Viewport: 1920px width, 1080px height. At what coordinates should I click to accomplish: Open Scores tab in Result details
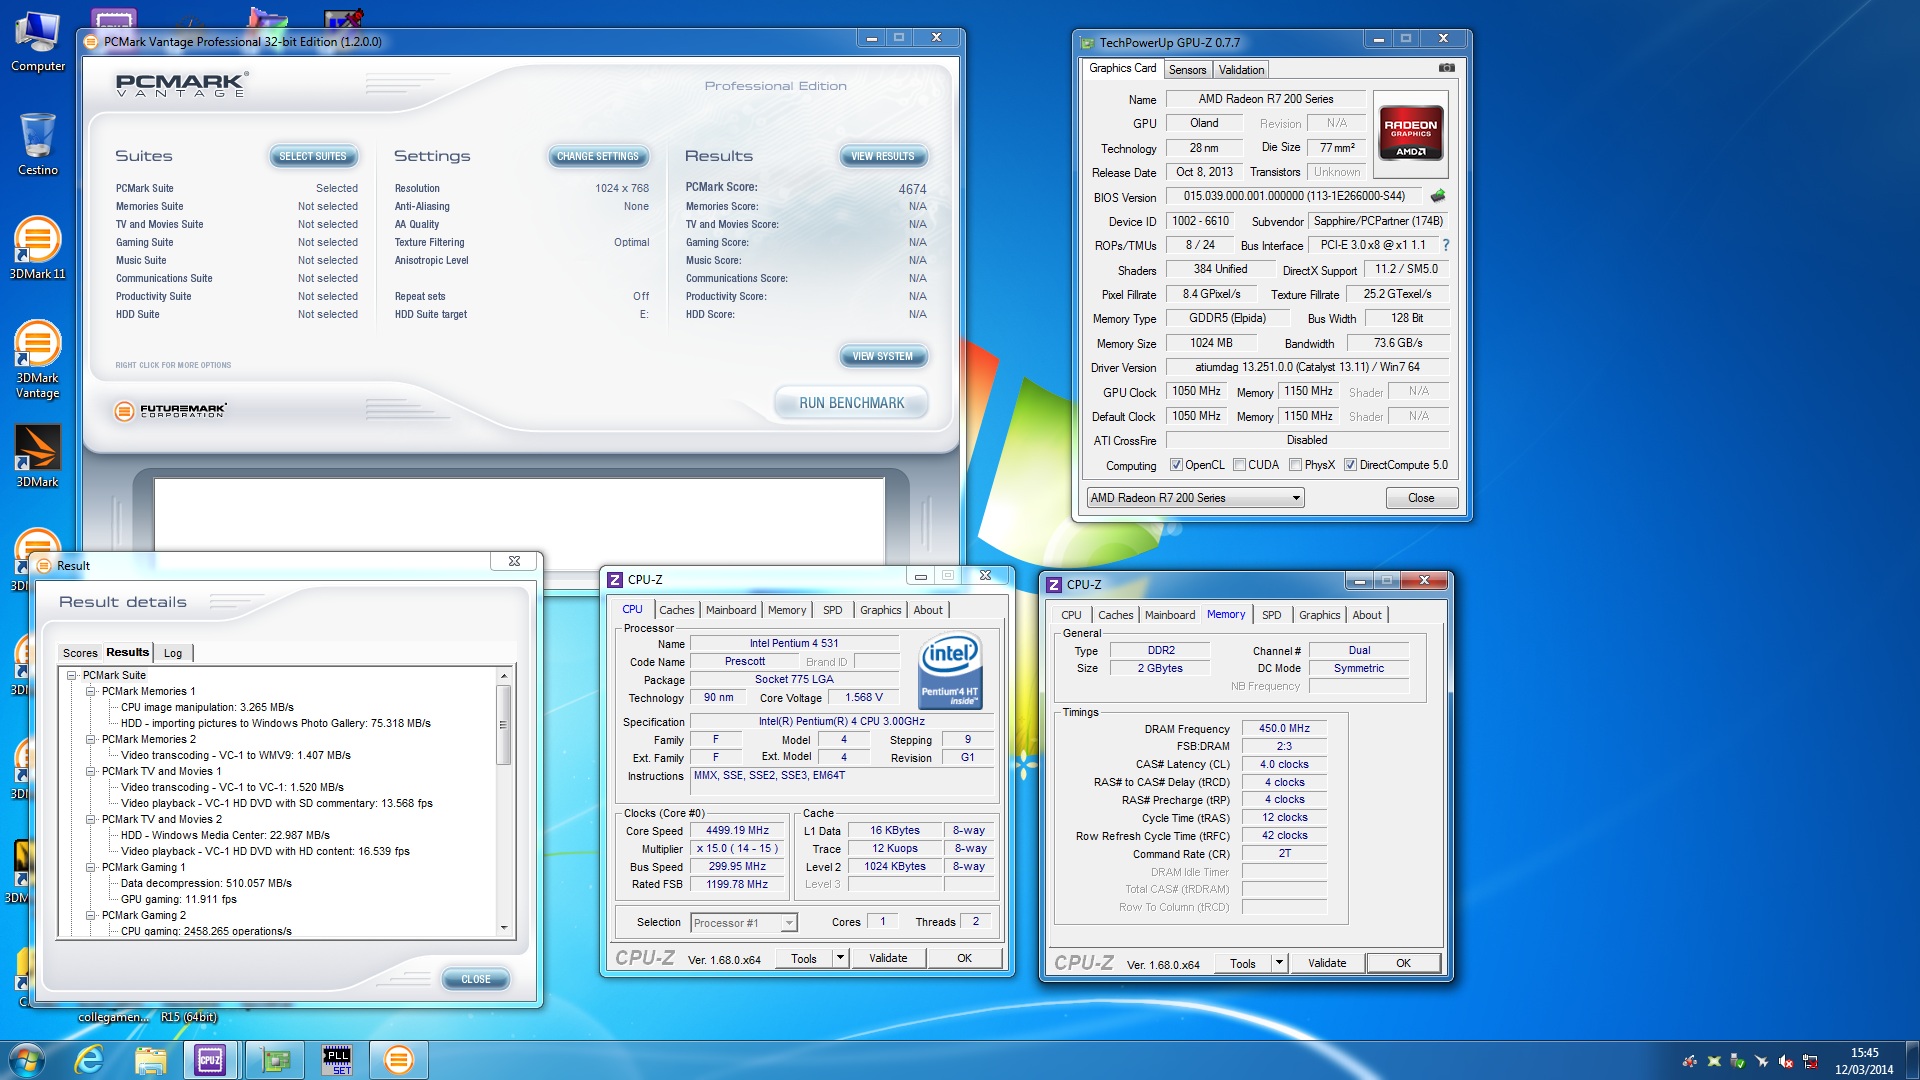[80, 653]
